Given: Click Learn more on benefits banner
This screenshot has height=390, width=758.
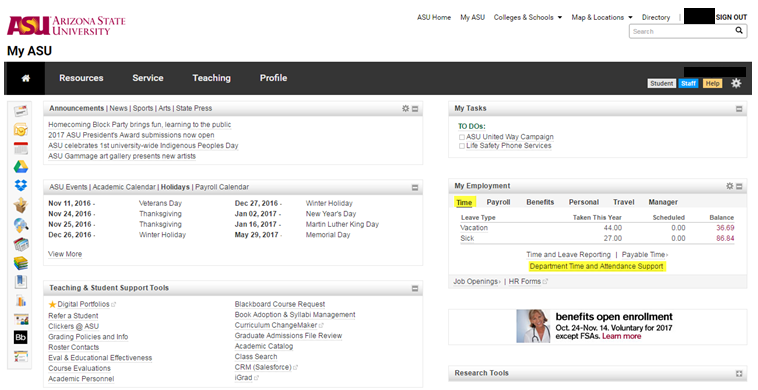Looking at the screenshot, I should coord(621,336).
